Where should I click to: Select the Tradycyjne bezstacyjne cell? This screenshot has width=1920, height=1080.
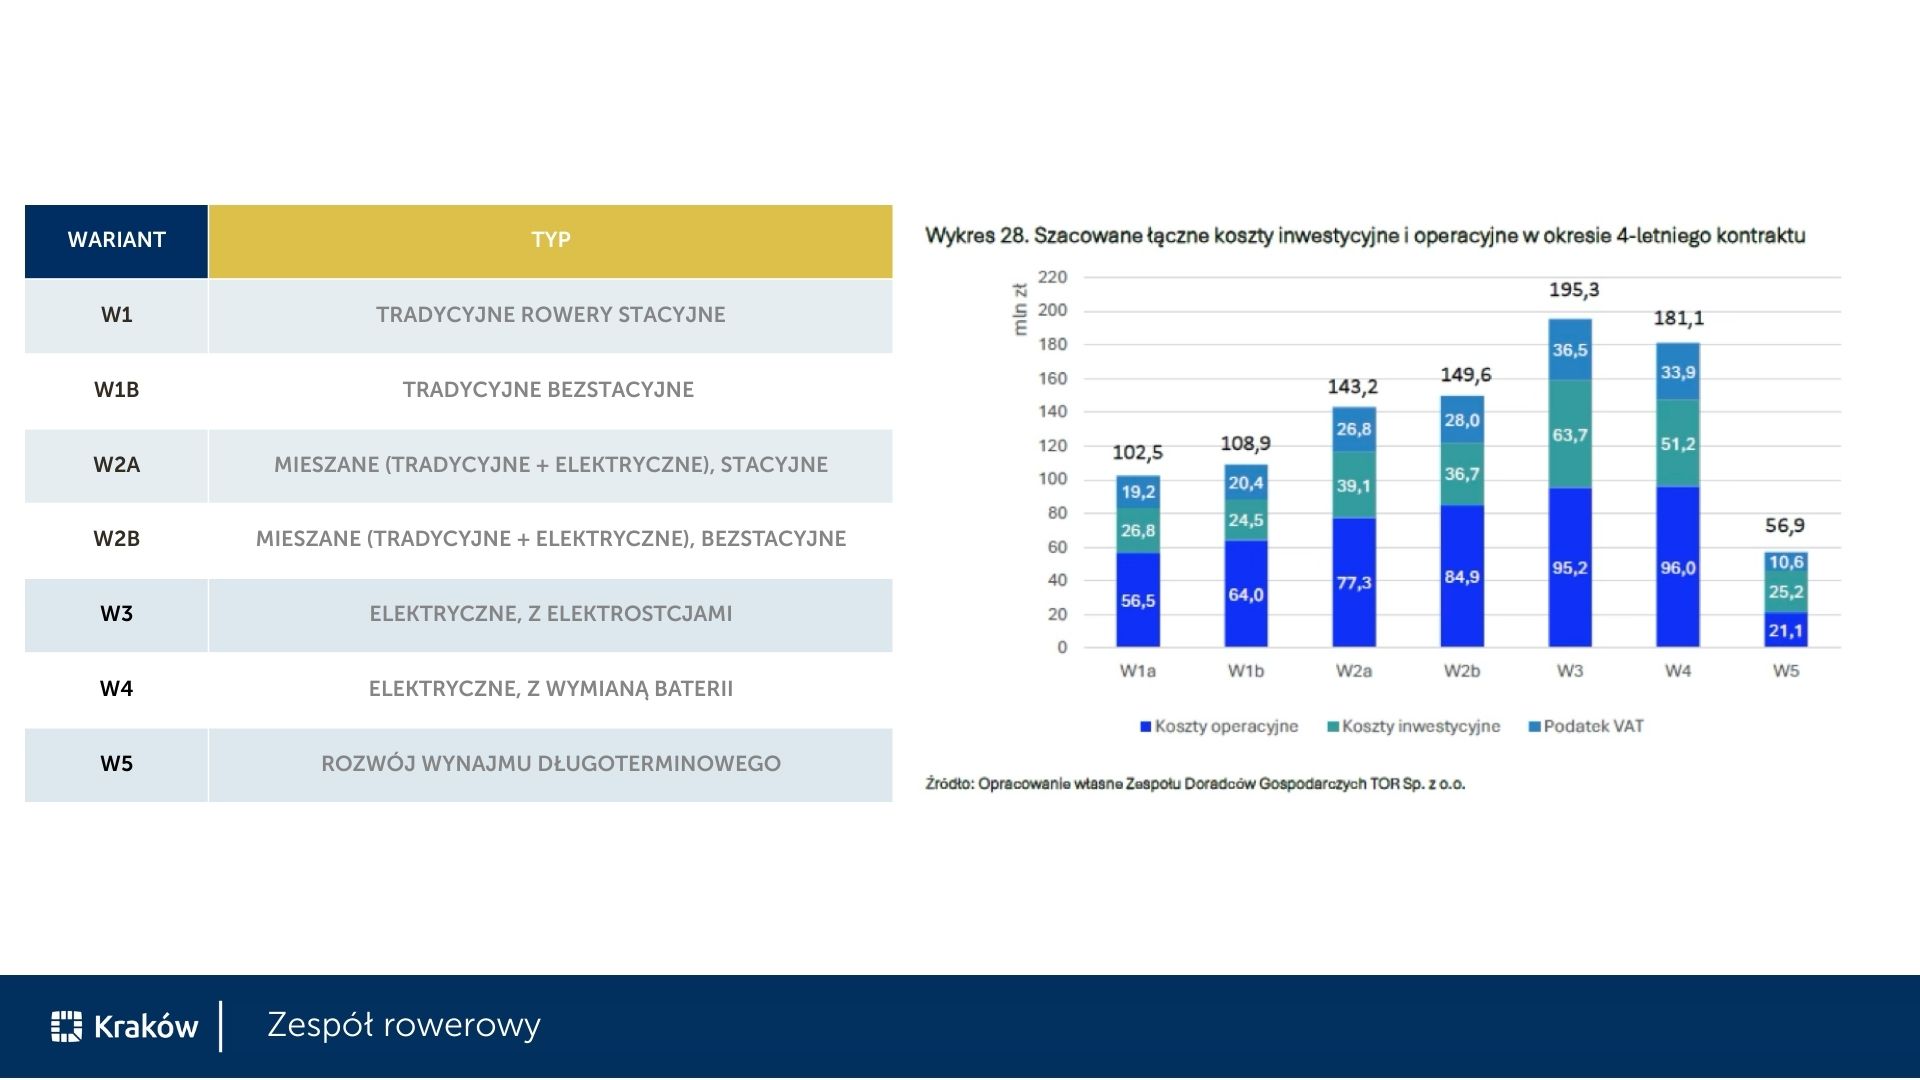coord(548,390)
